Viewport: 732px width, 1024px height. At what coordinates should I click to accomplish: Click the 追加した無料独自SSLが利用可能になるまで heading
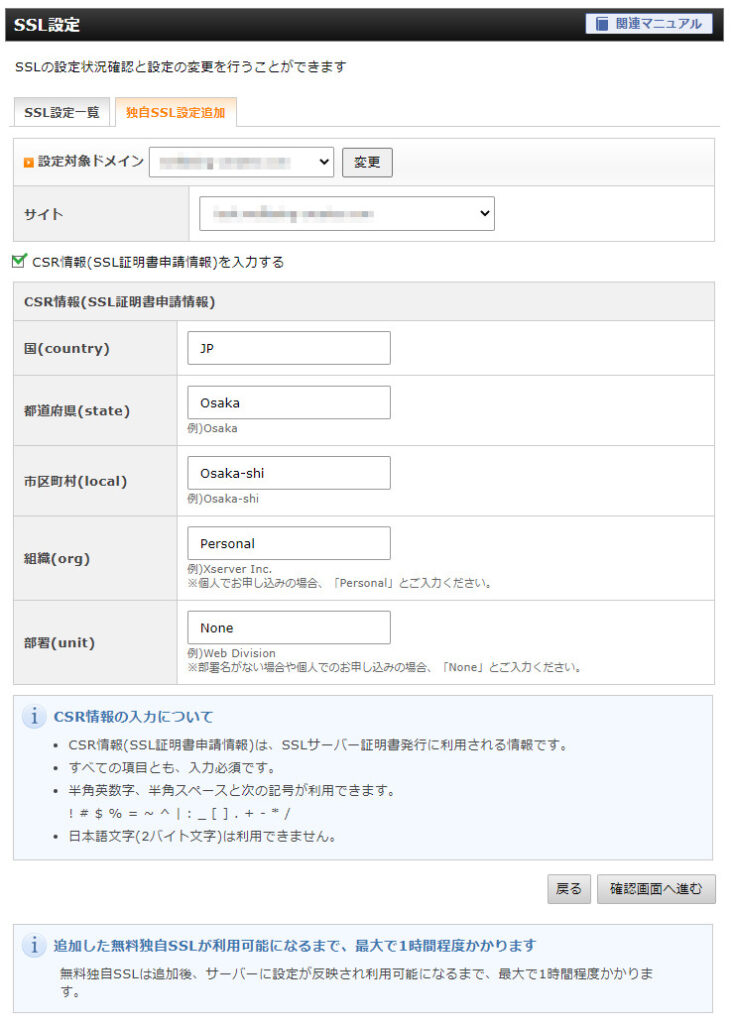point(294,945)
